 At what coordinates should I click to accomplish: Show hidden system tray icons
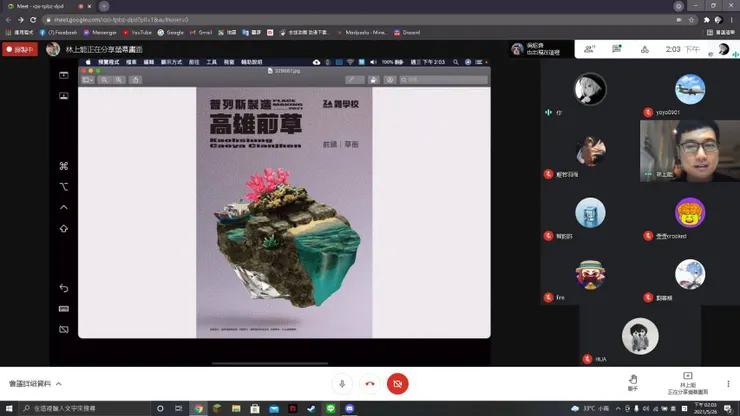618,408
